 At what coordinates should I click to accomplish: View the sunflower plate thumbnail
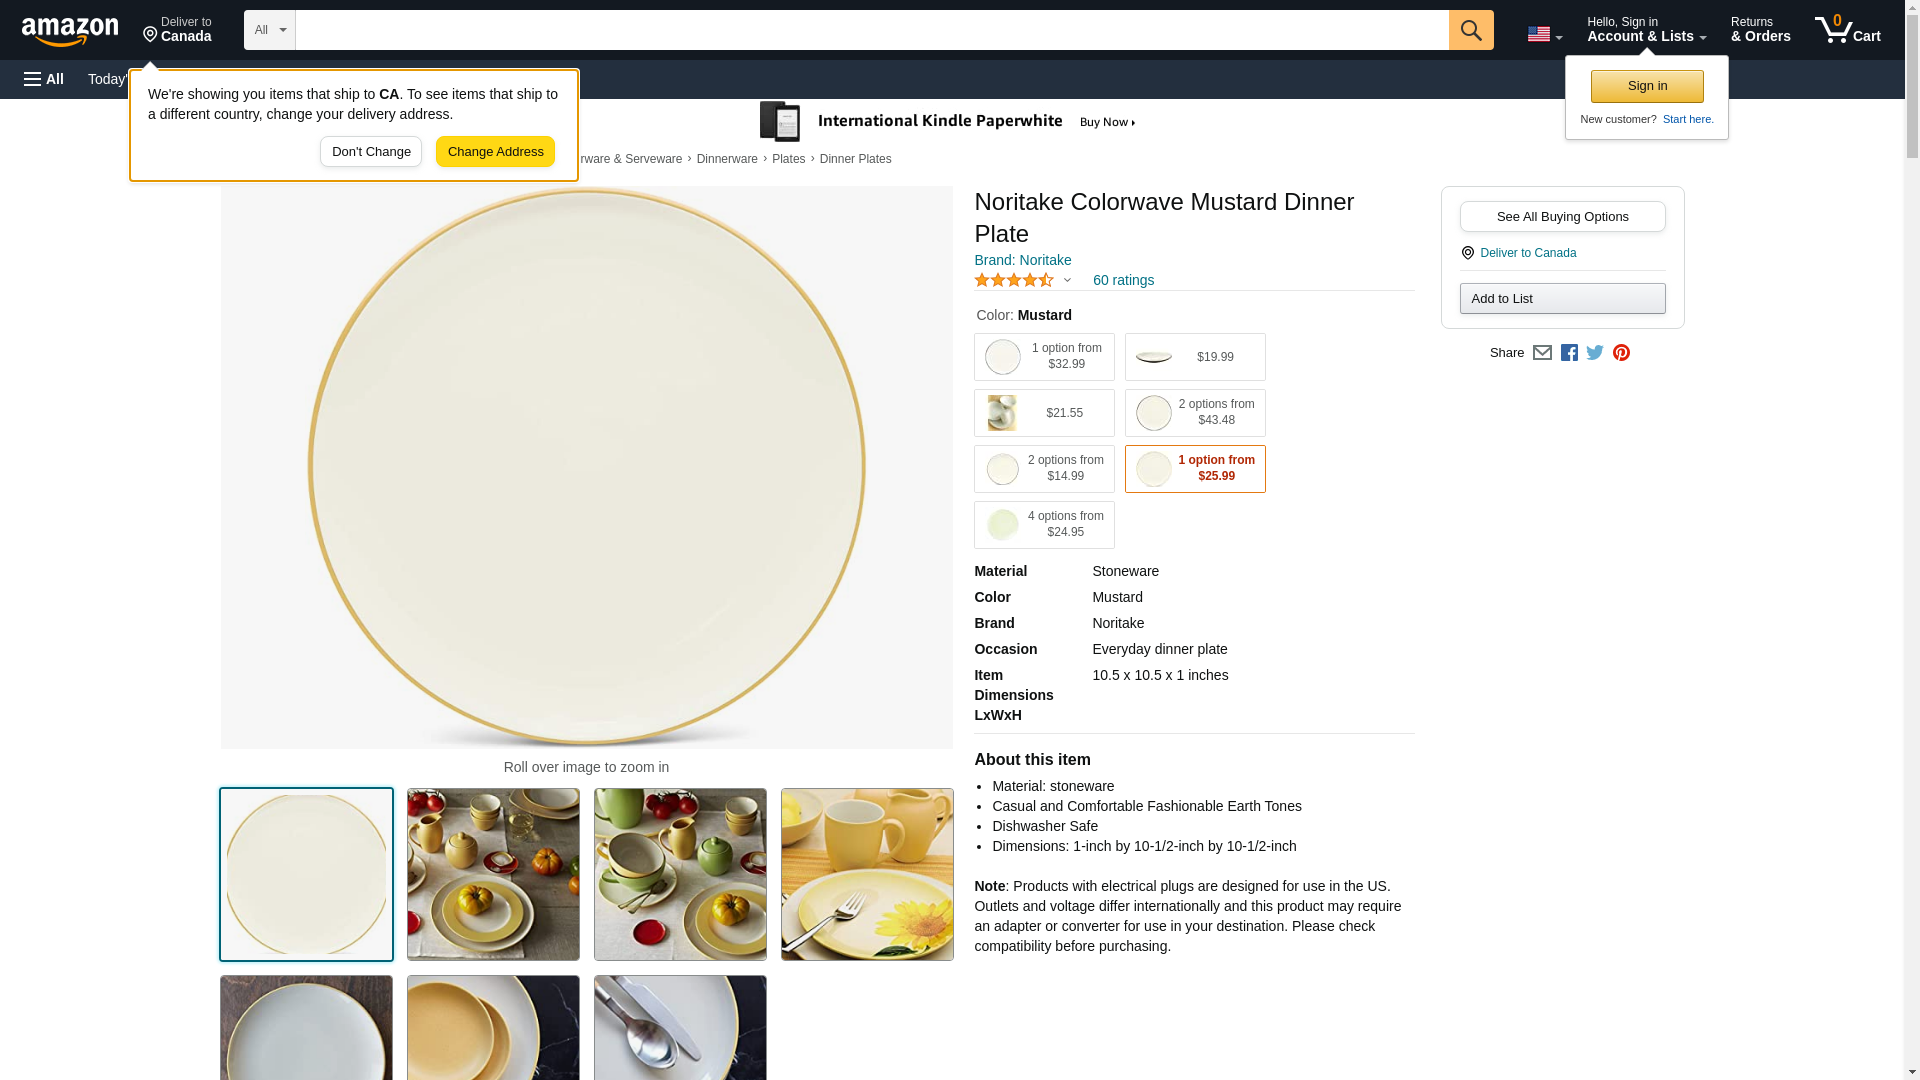click(x=867, y=874)
